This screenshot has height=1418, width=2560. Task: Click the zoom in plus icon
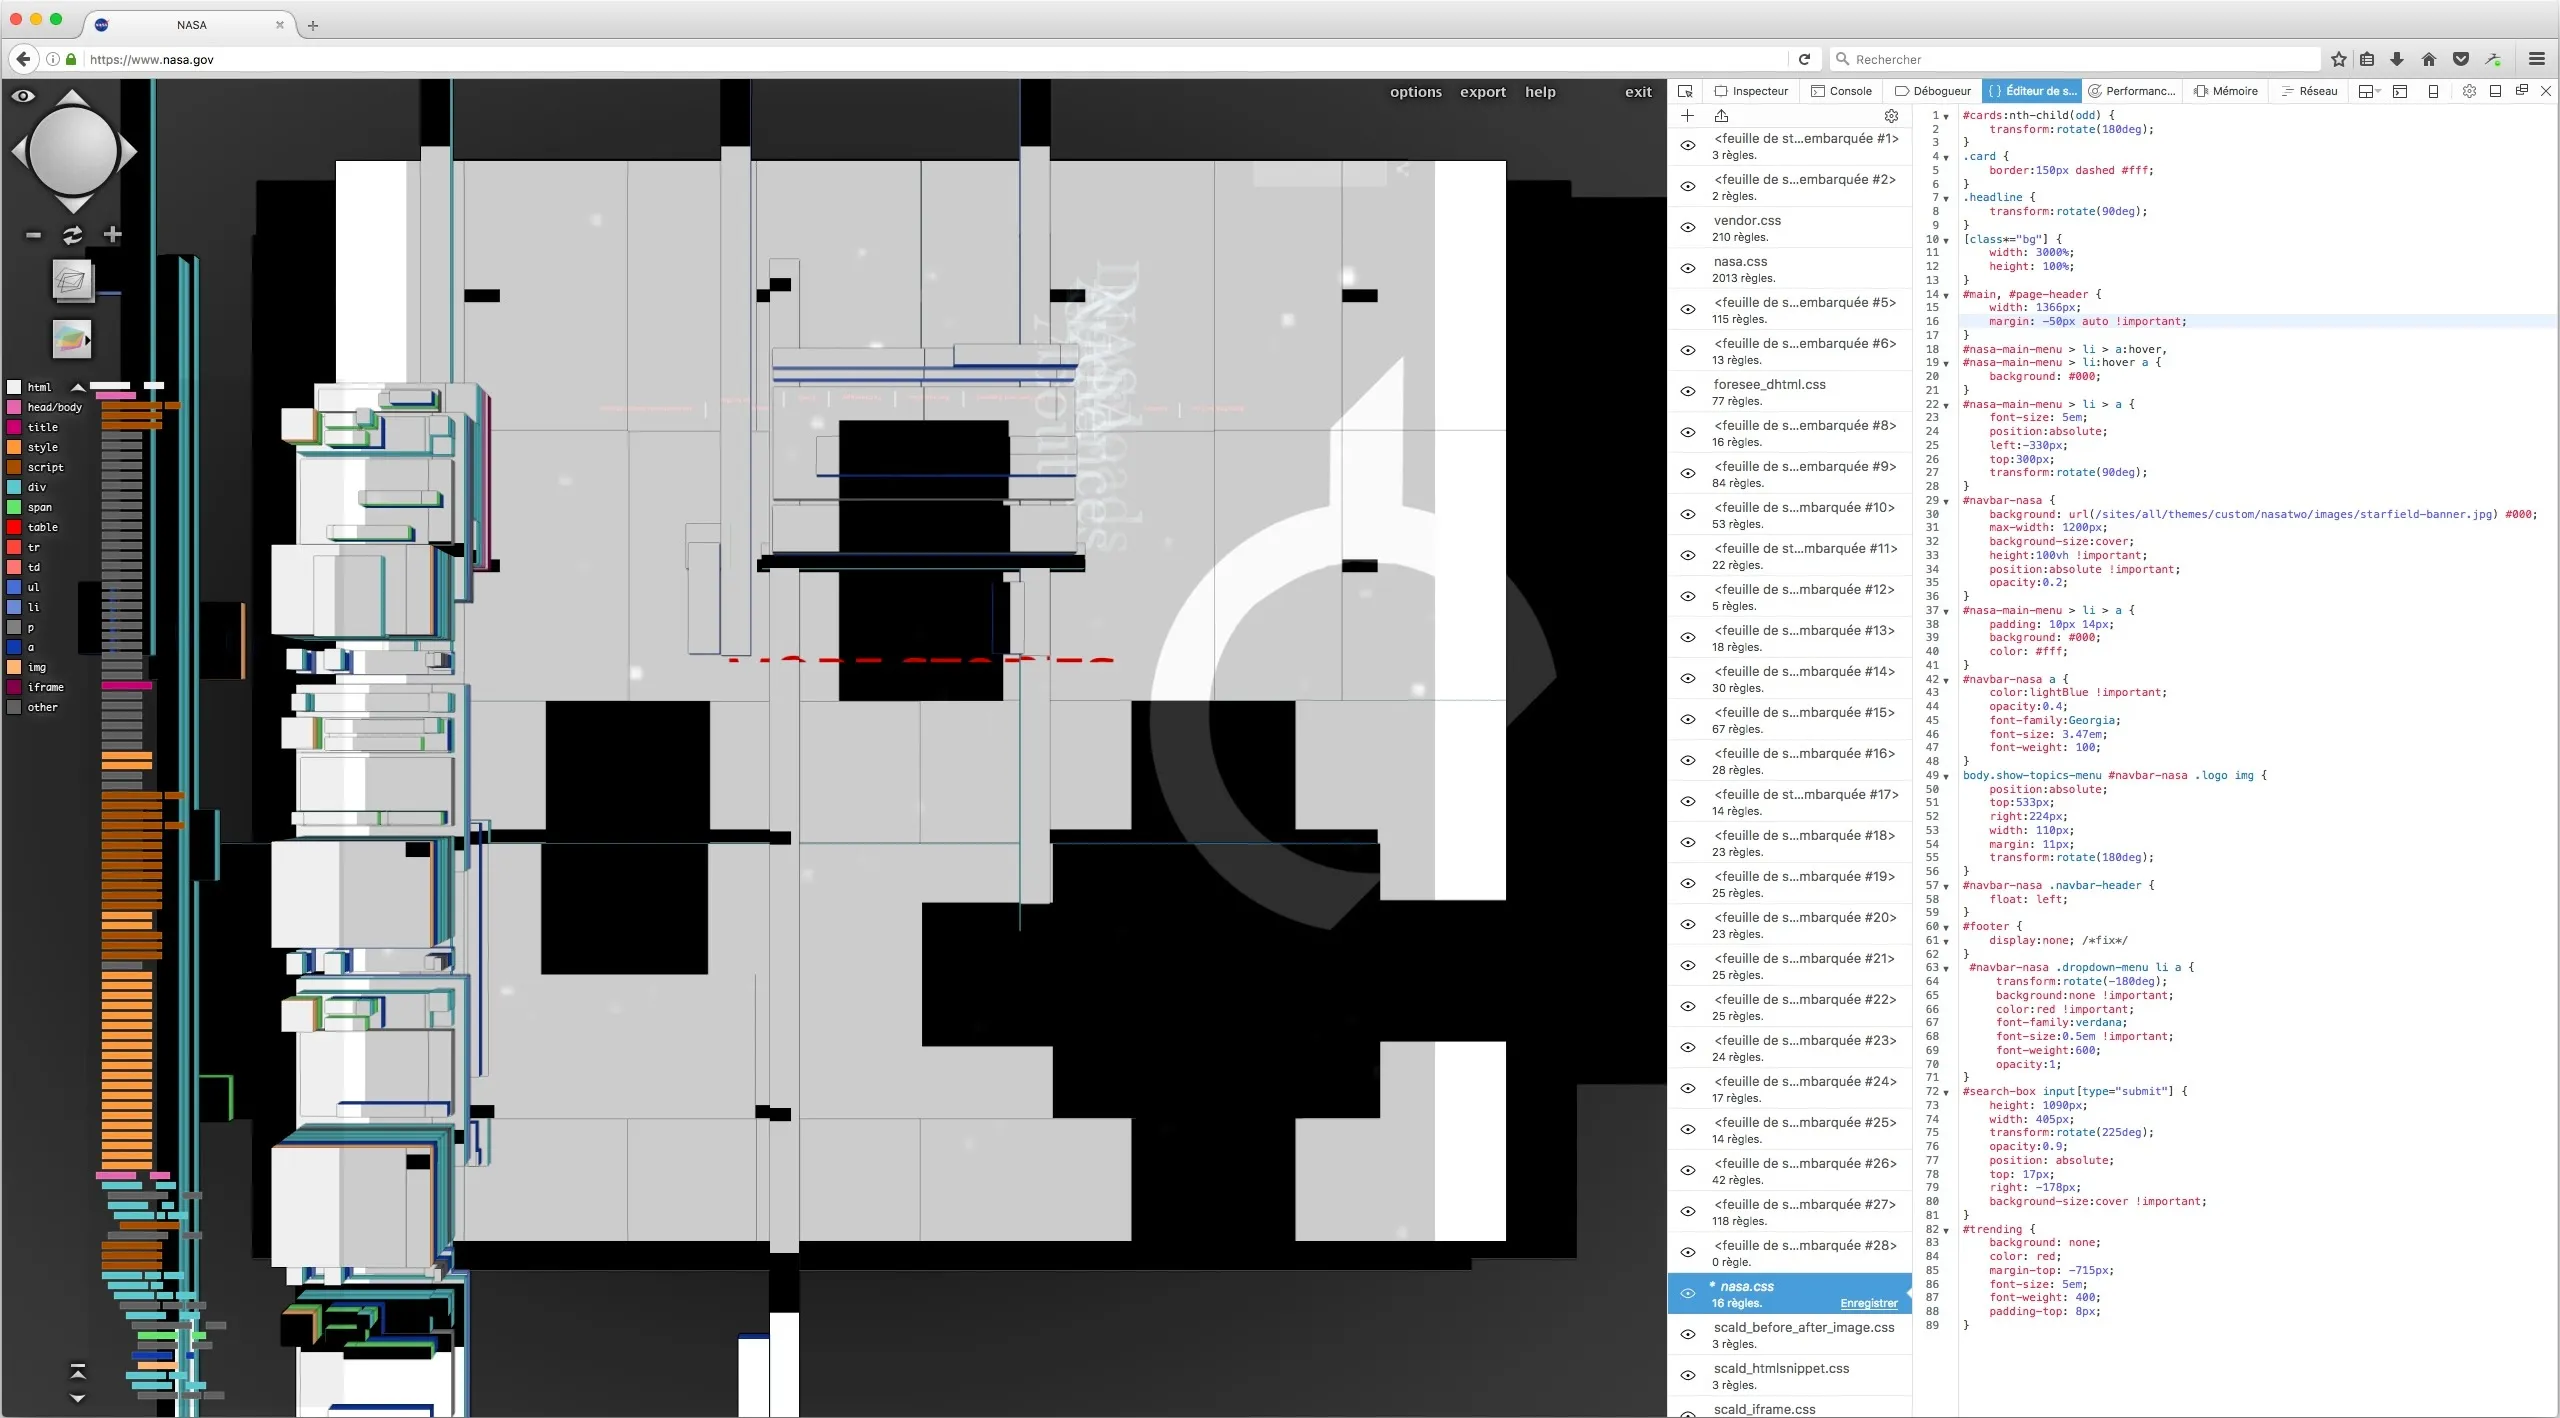pos(112,234)
